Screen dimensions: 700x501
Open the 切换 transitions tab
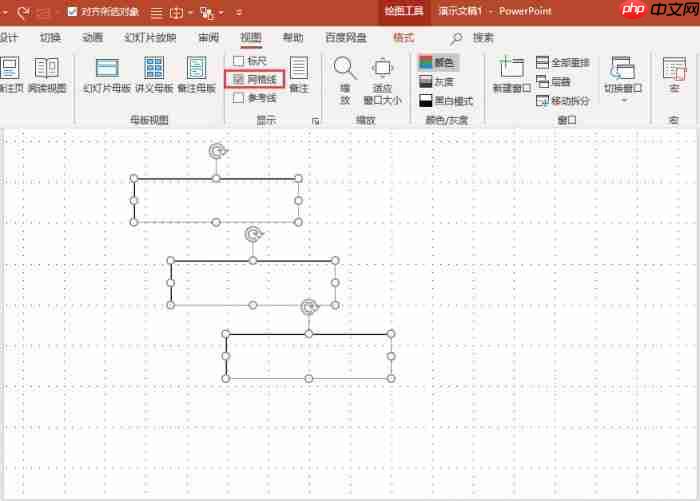tap(50, 38)
